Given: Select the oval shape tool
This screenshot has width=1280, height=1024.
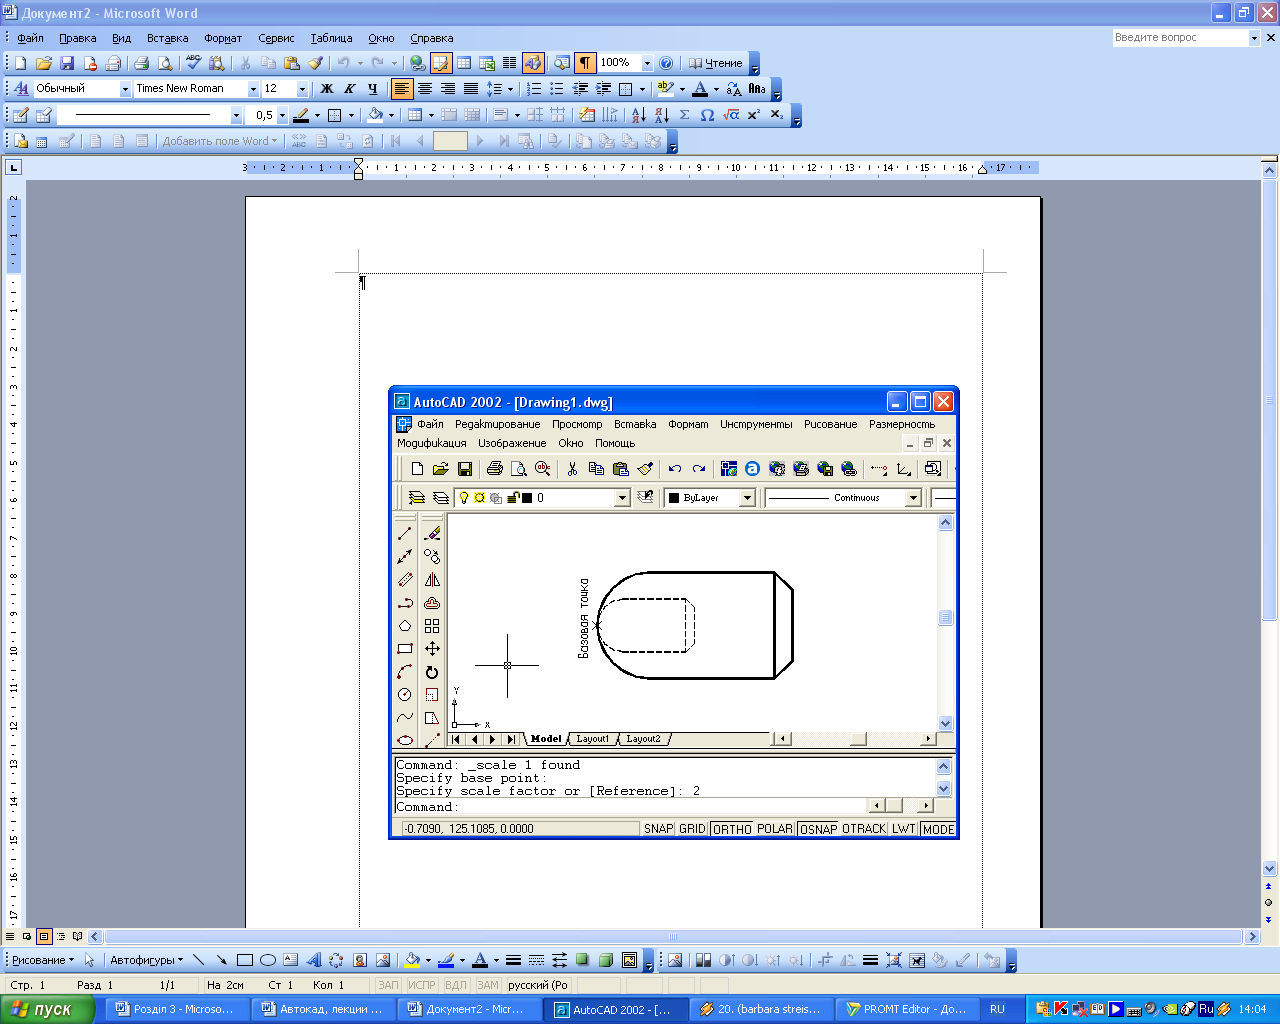Looking at the screenshot, I should point(267,960).
